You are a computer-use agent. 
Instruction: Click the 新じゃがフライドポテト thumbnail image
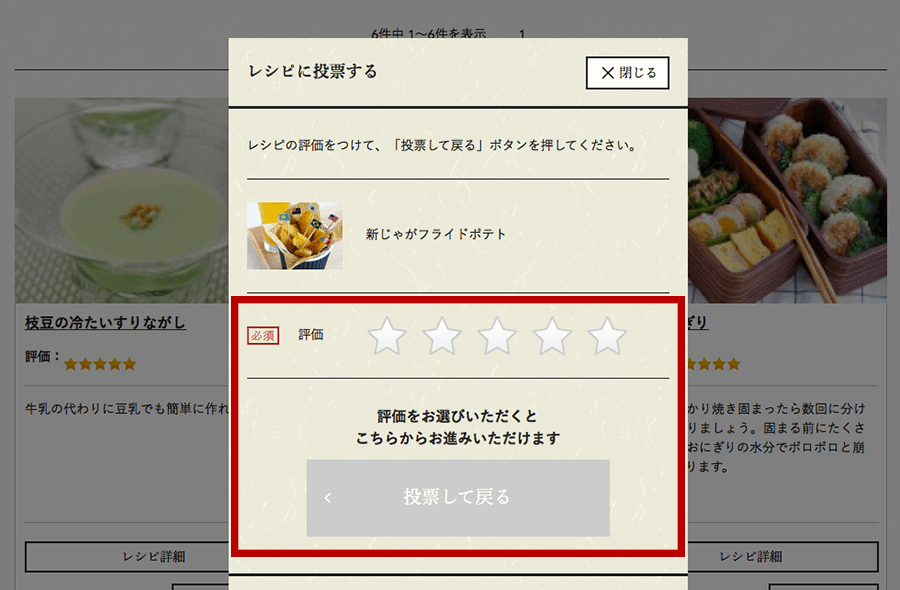(294, 235)
